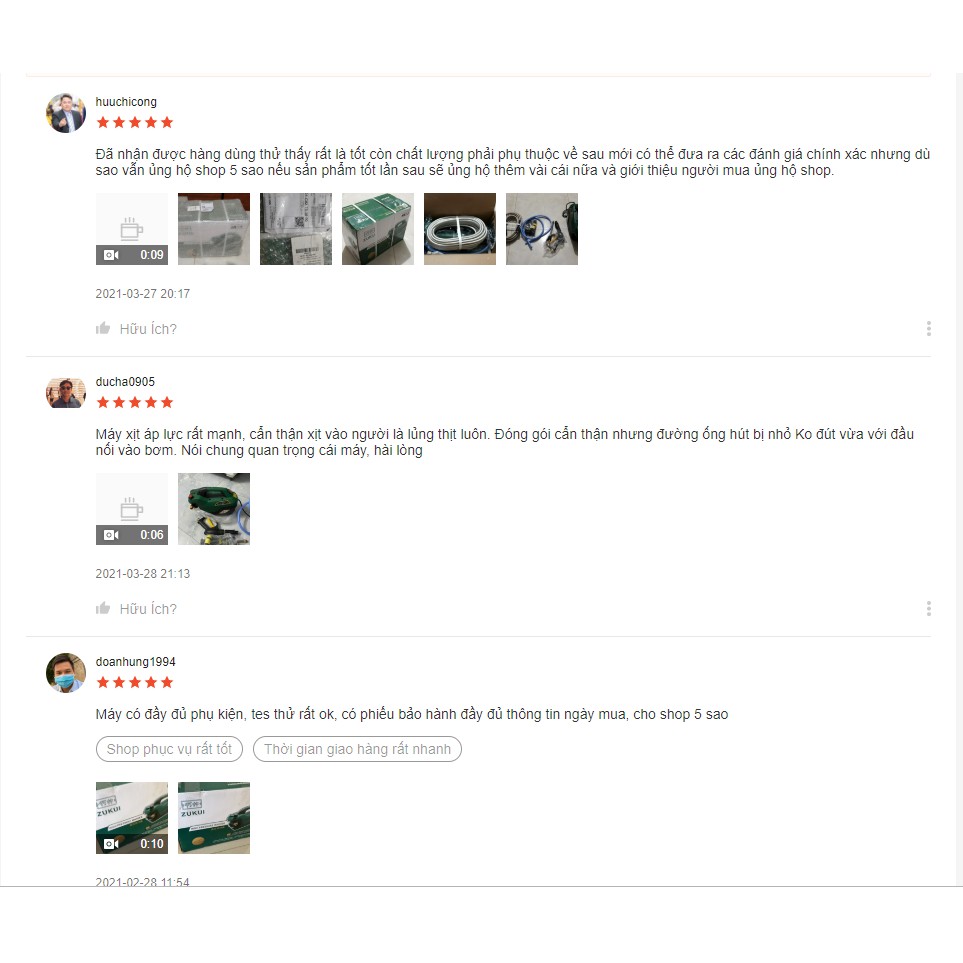Viewport: 963px width, 963px height.
Task: Click the username doanhung1994
Action: tap(136, 661)
